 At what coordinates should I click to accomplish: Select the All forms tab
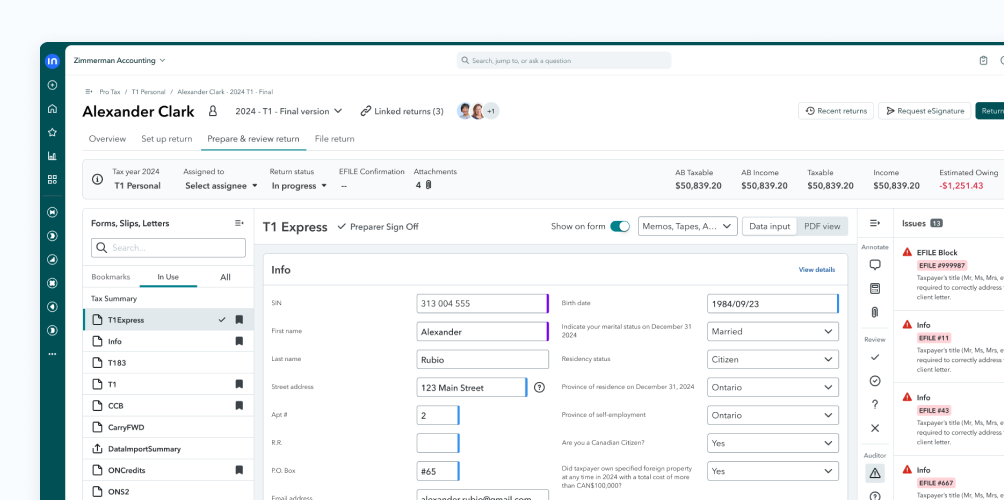225,277
